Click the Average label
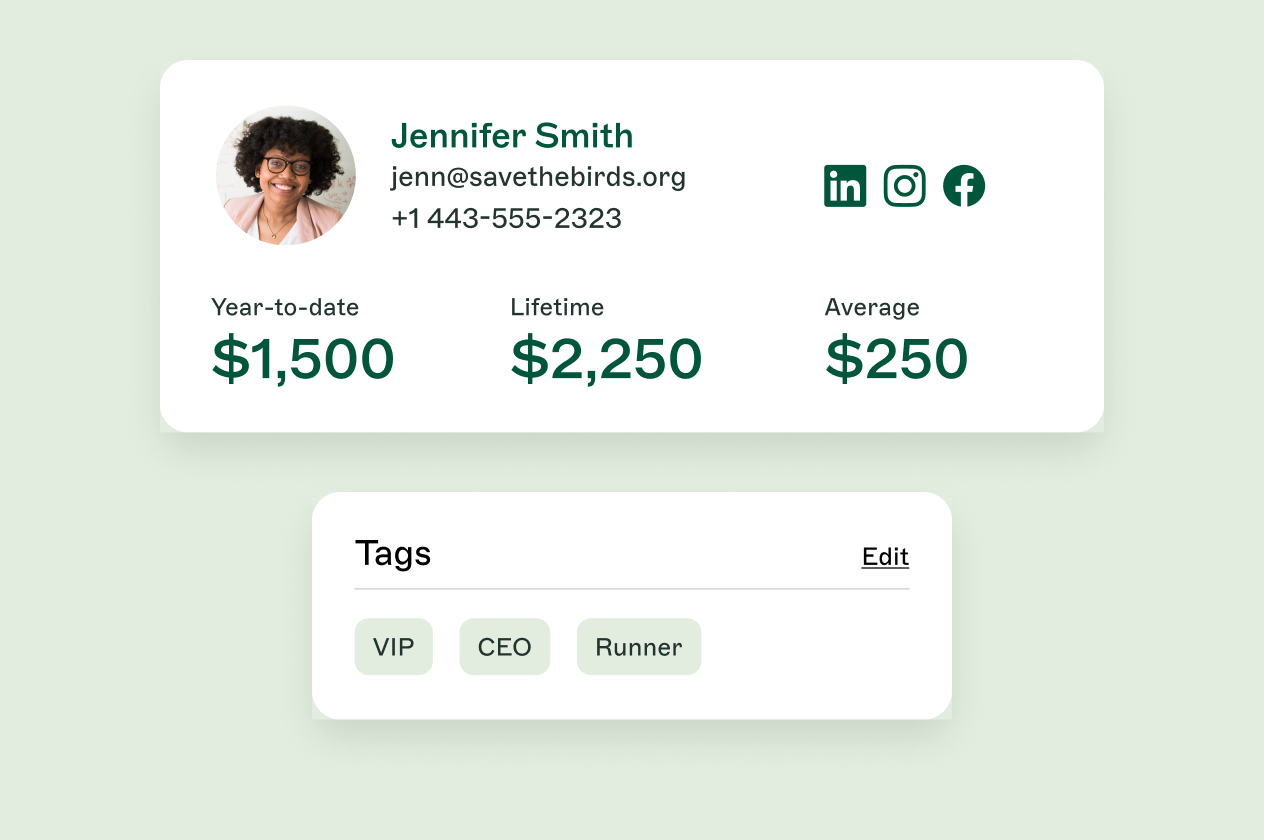The width and height of the screenshot is (1264, 840). (x=872, y=307)
